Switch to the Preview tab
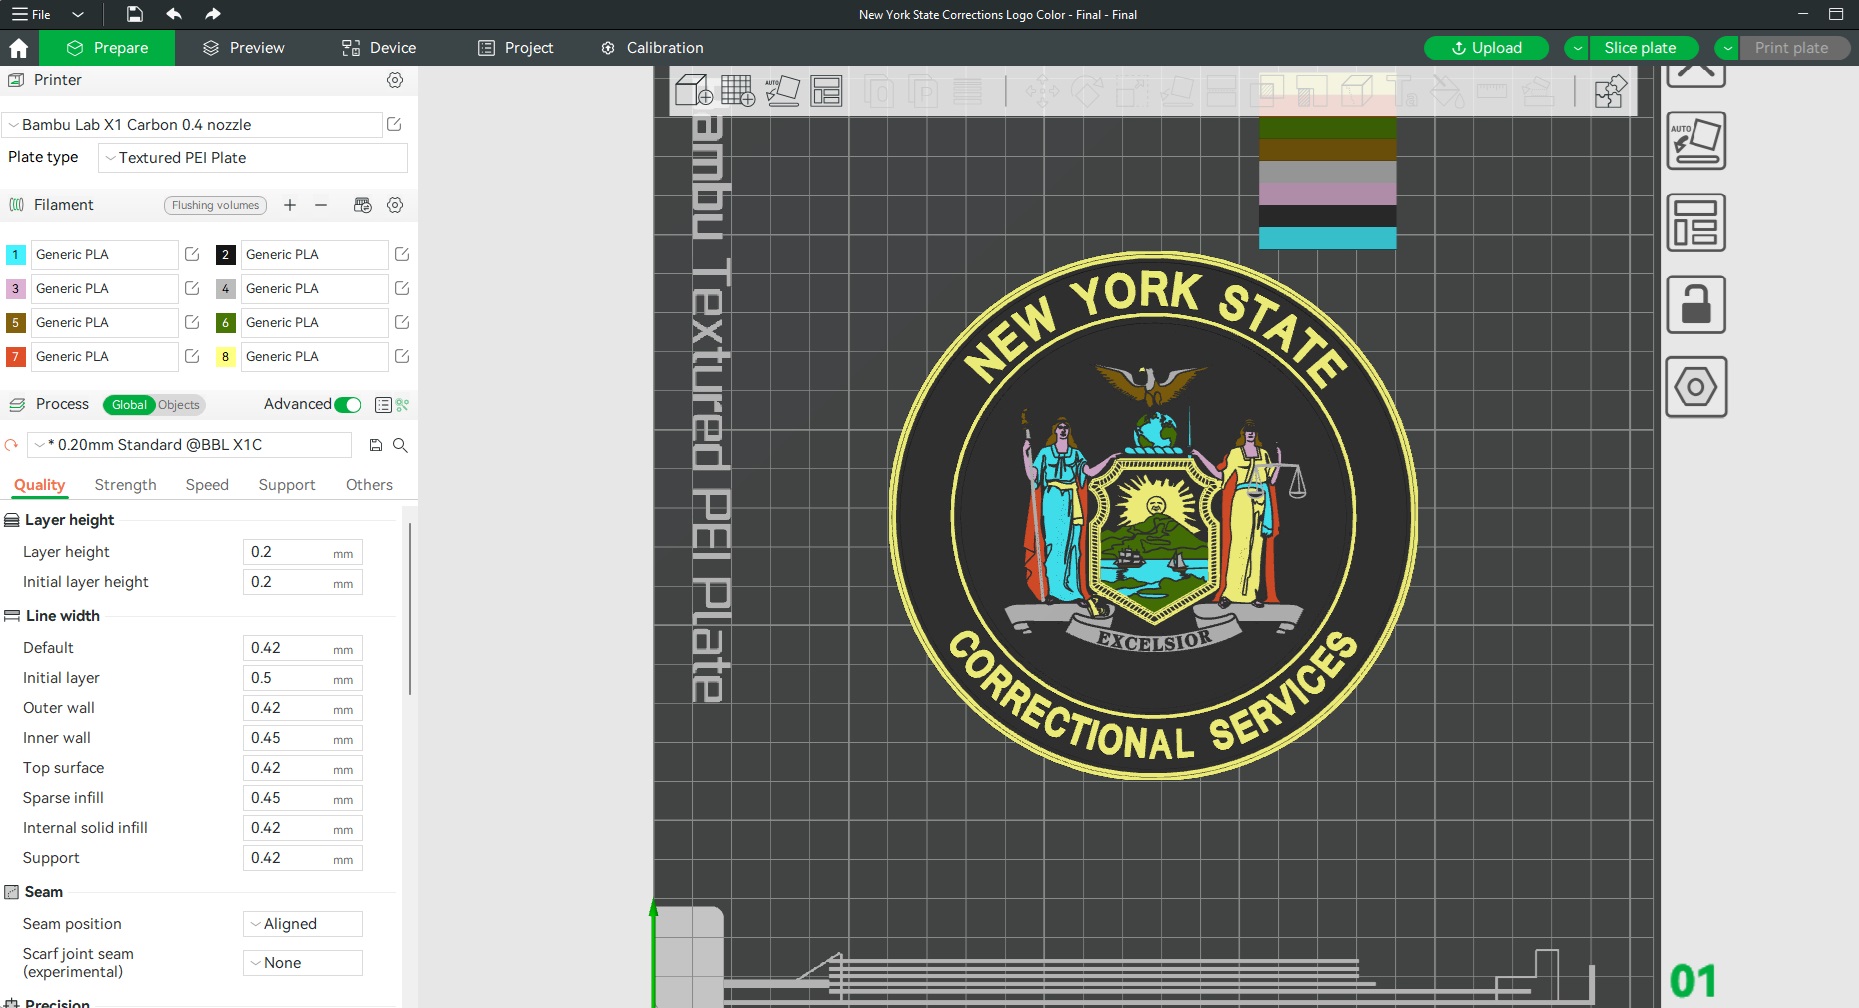 pos(243,47)
